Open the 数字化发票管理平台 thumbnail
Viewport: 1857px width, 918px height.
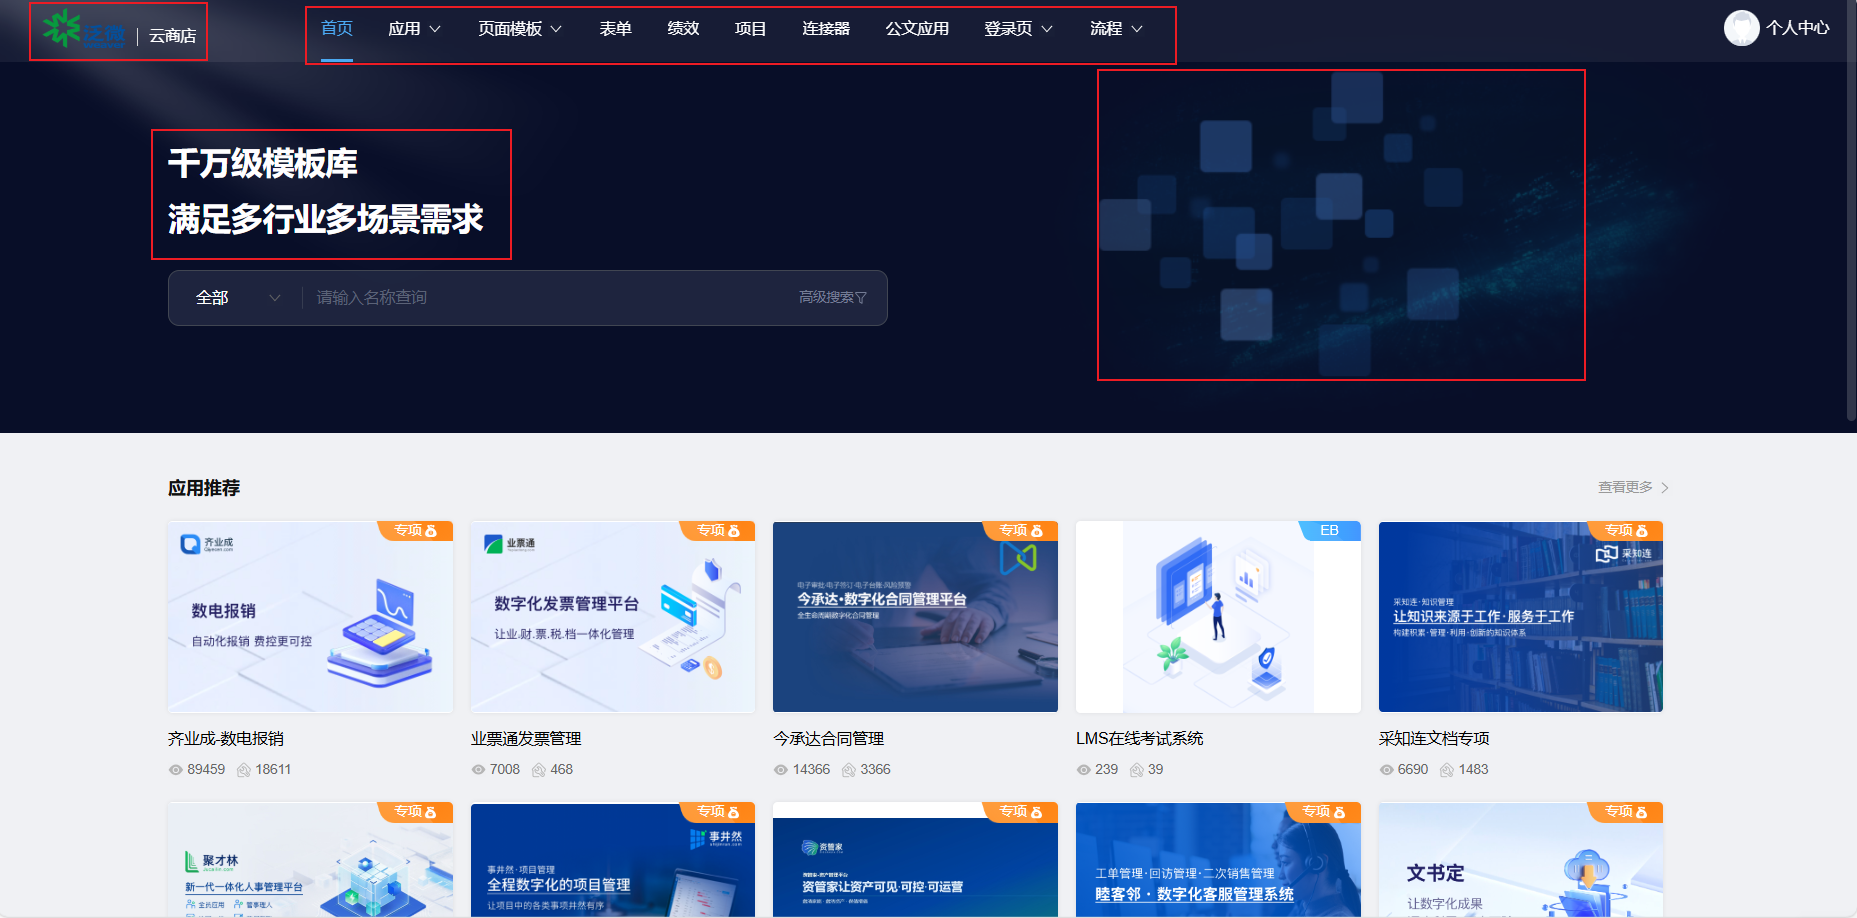coord(613,617)
